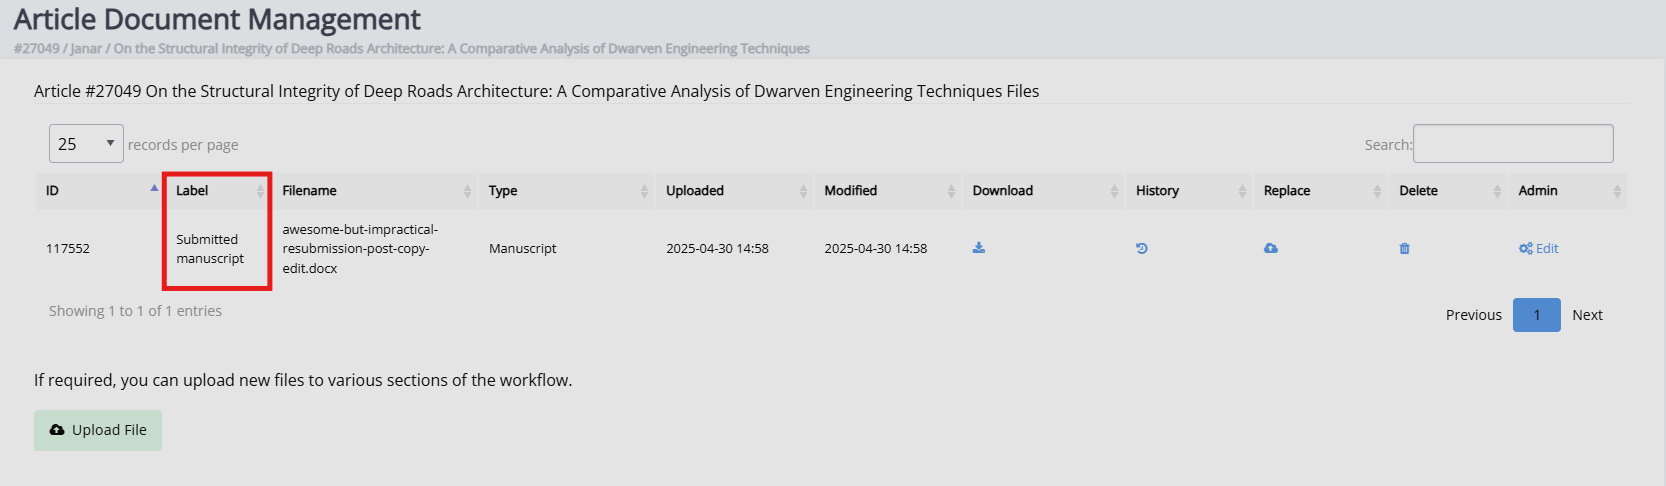Select page 1 in pagination
1666x486 pixels.
tap(1537, 315)
